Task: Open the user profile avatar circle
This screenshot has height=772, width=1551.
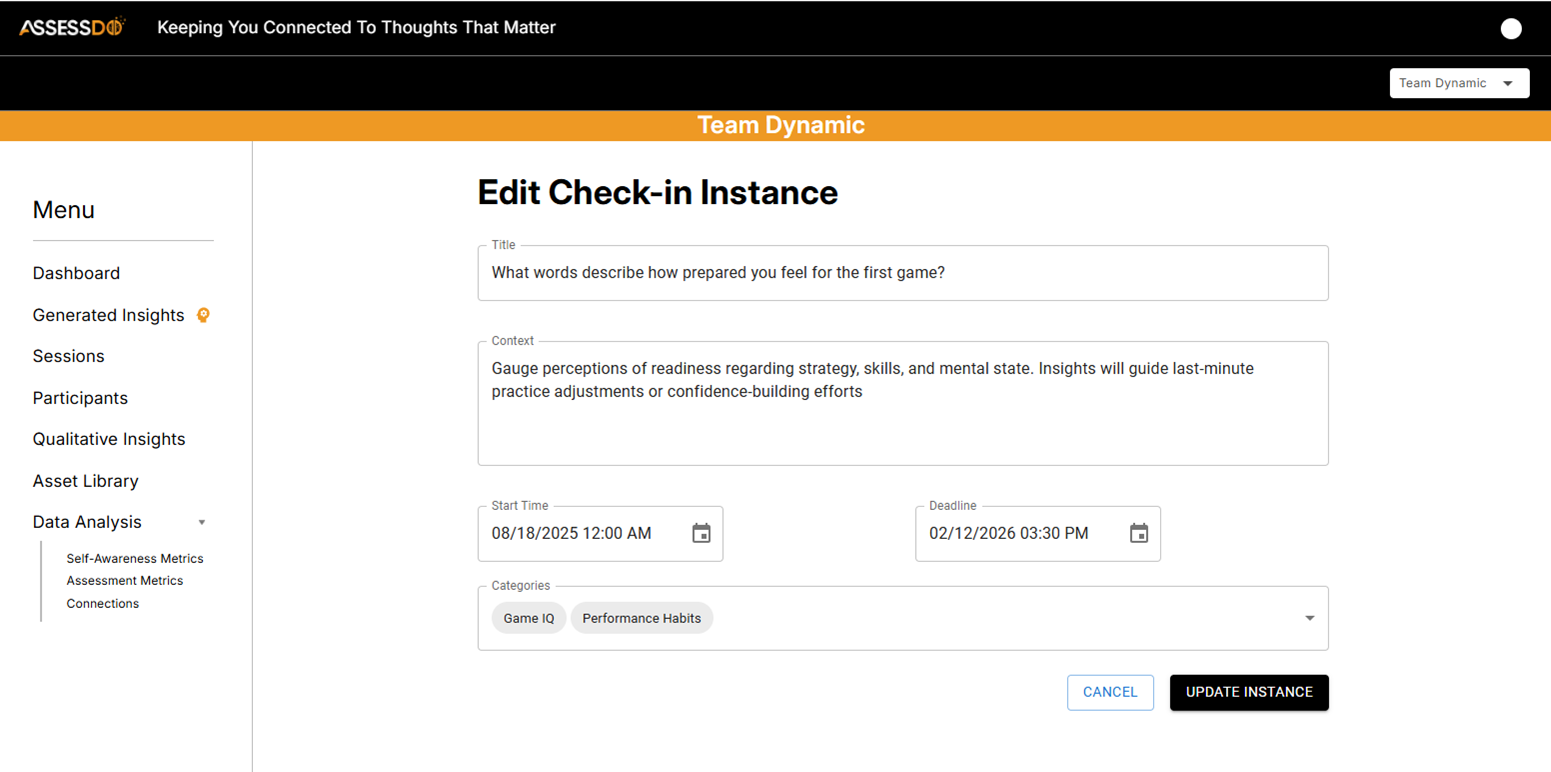Action: click(x=1511, y=28)
